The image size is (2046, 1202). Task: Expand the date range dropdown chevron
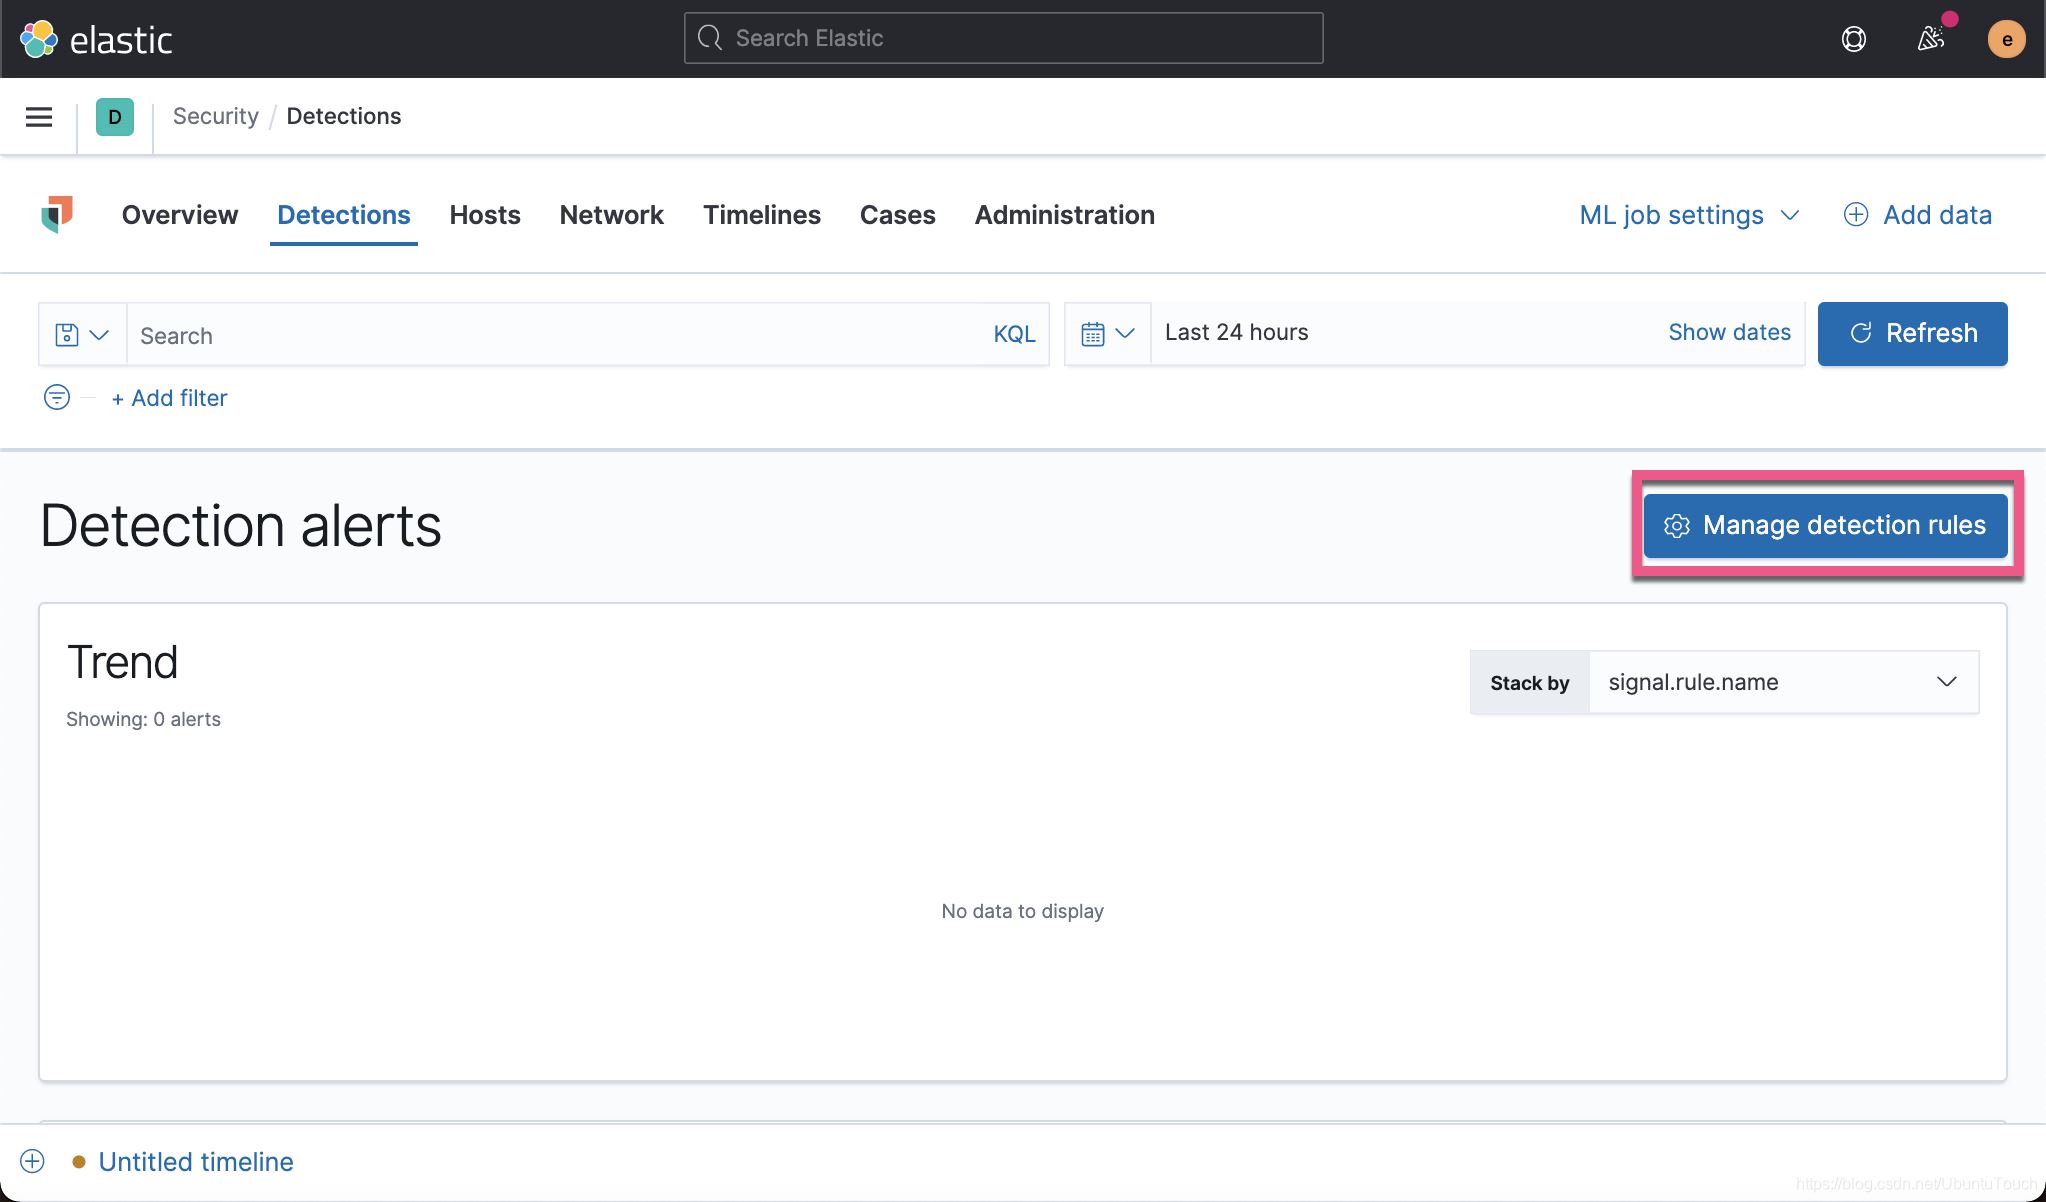coord(1126,333)
